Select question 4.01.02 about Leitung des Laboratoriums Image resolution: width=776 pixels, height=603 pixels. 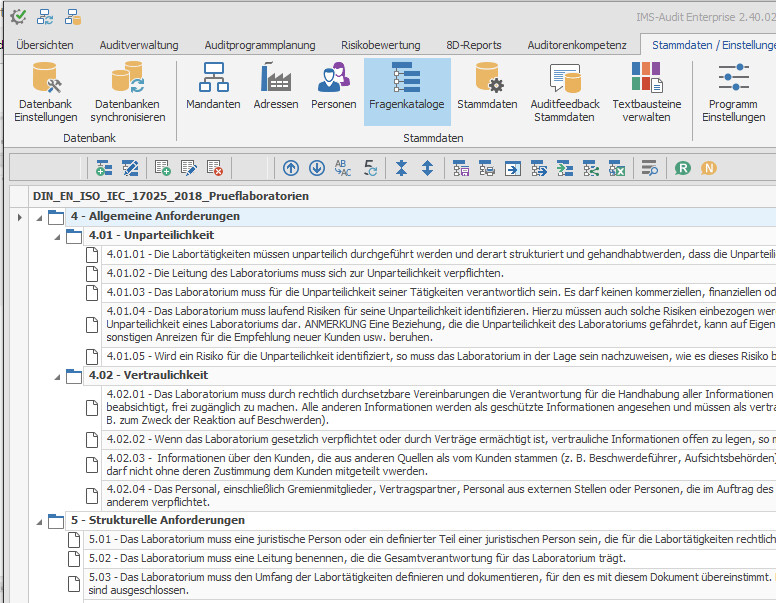pyautogui.click(x=440, y=273)
